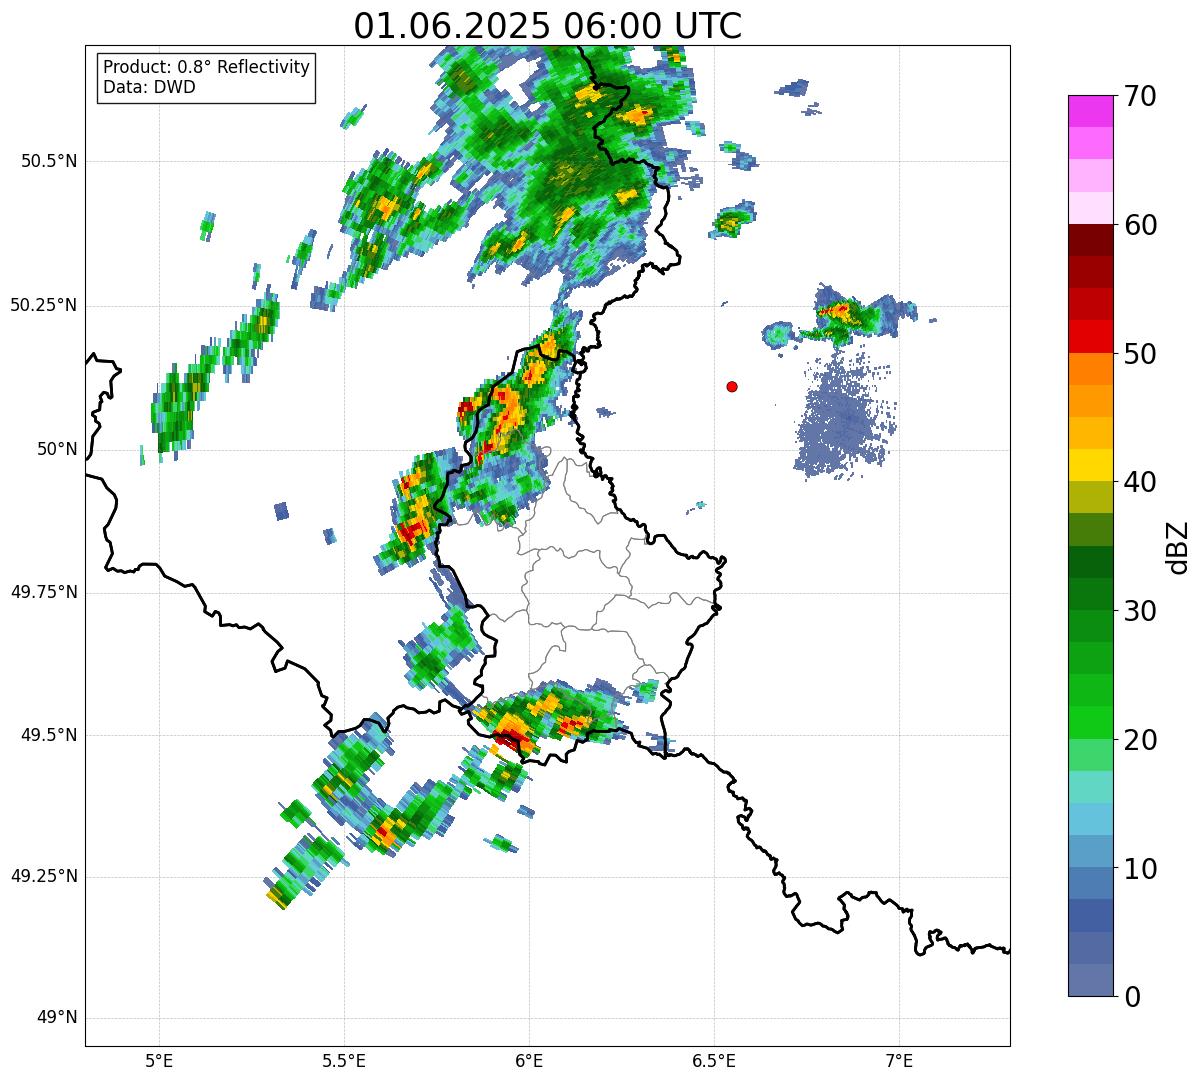Click the 6.5°E longitude label
The image size is (1202, 1081).
coord(714,1060)
